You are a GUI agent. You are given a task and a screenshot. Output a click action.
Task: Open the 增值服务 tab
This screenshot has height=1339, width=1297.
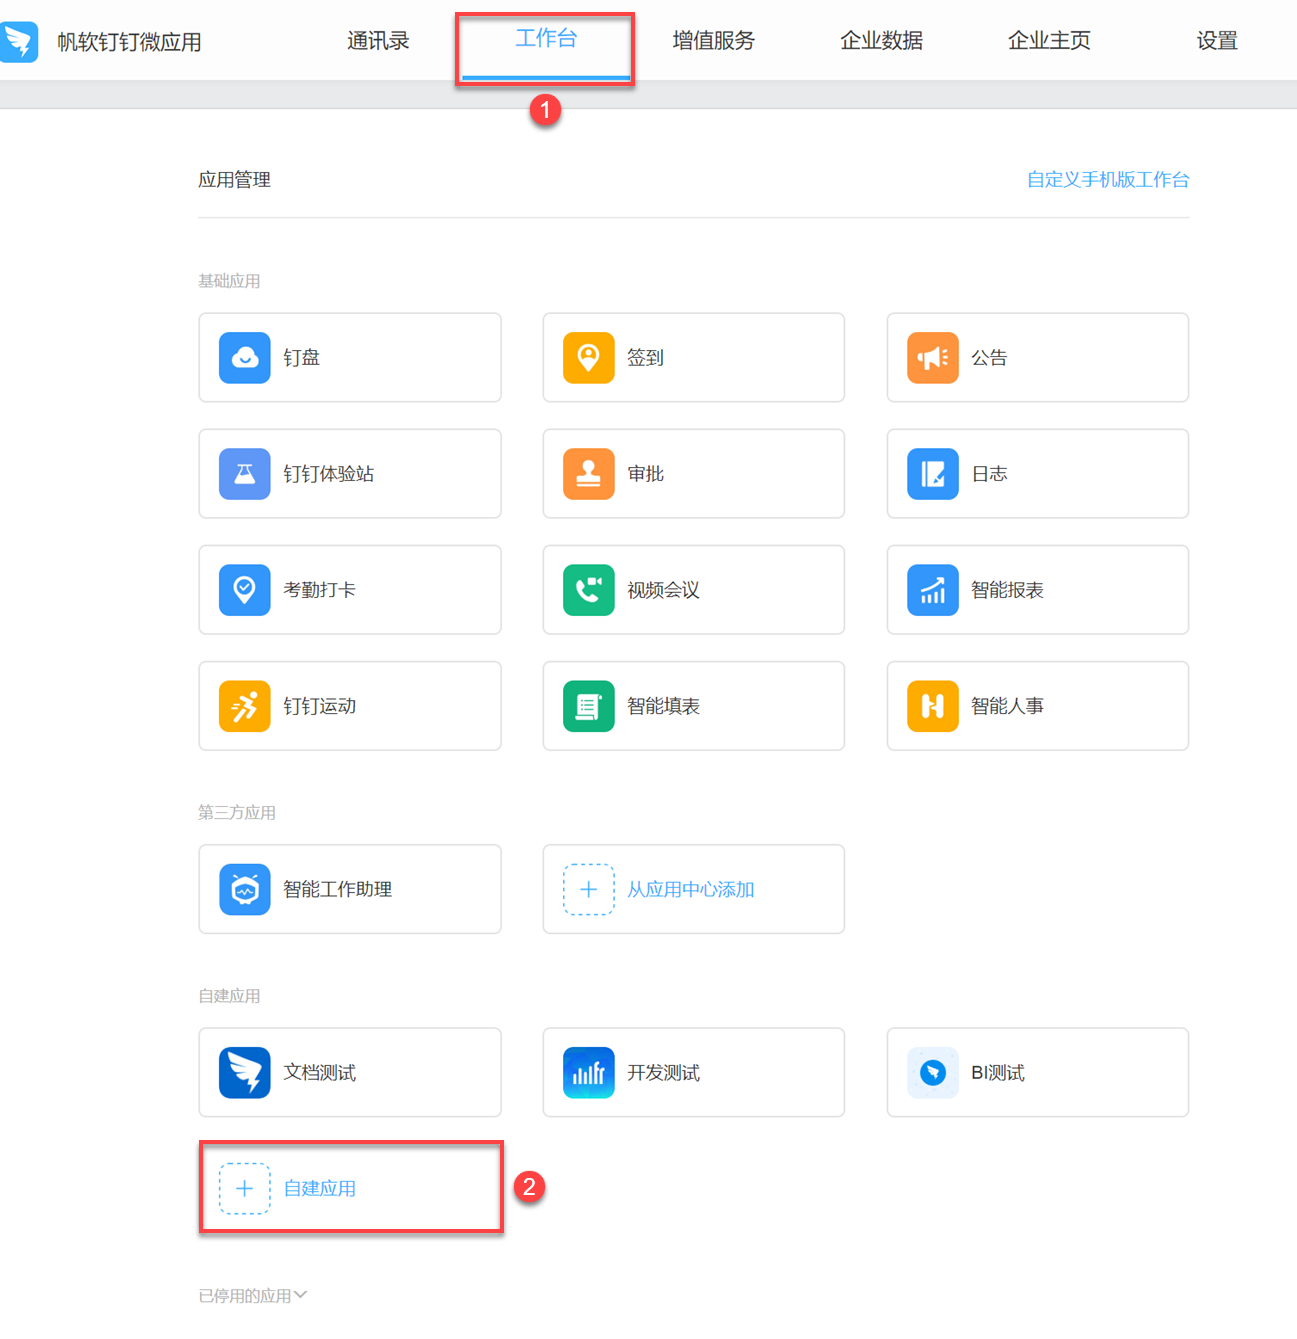[714, 41]
